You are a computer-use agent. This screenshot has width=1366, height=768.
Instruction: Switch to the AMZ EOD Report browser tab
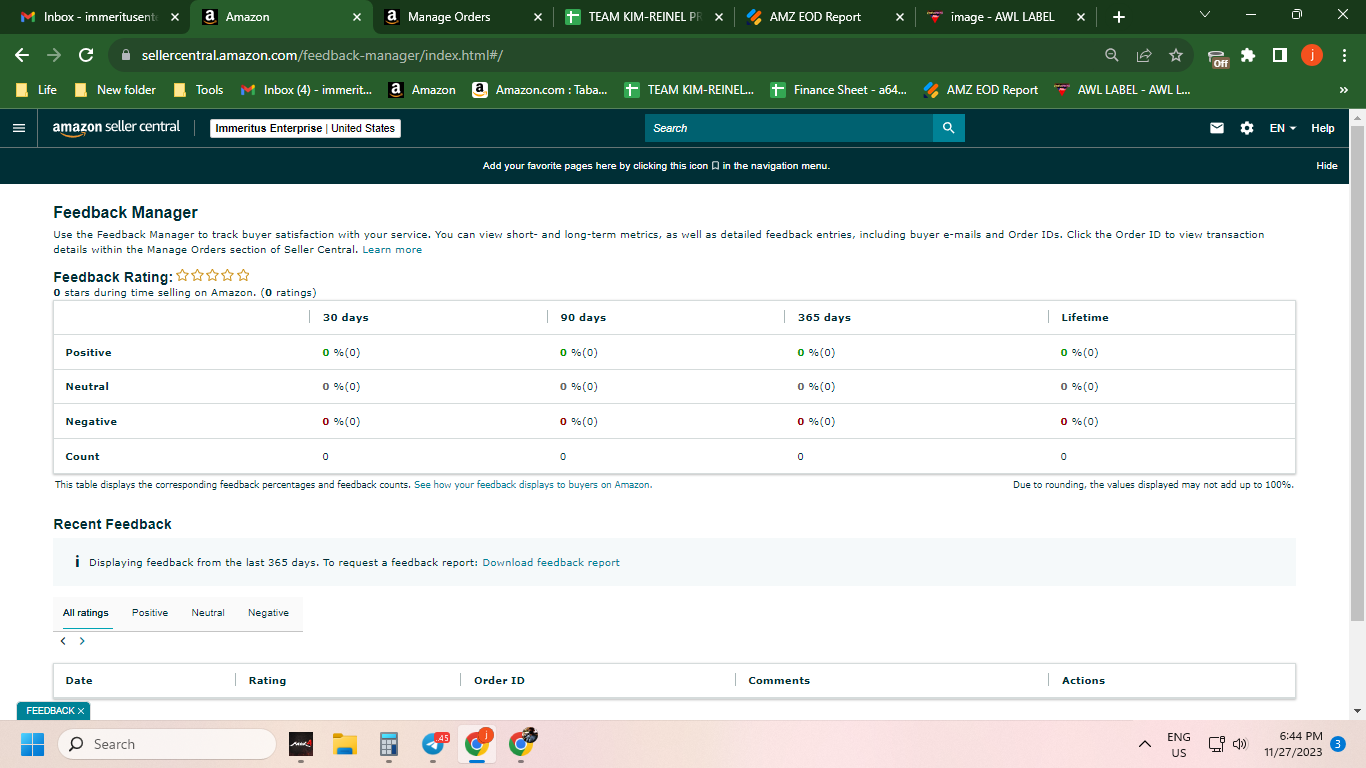[x=826, y=17]
